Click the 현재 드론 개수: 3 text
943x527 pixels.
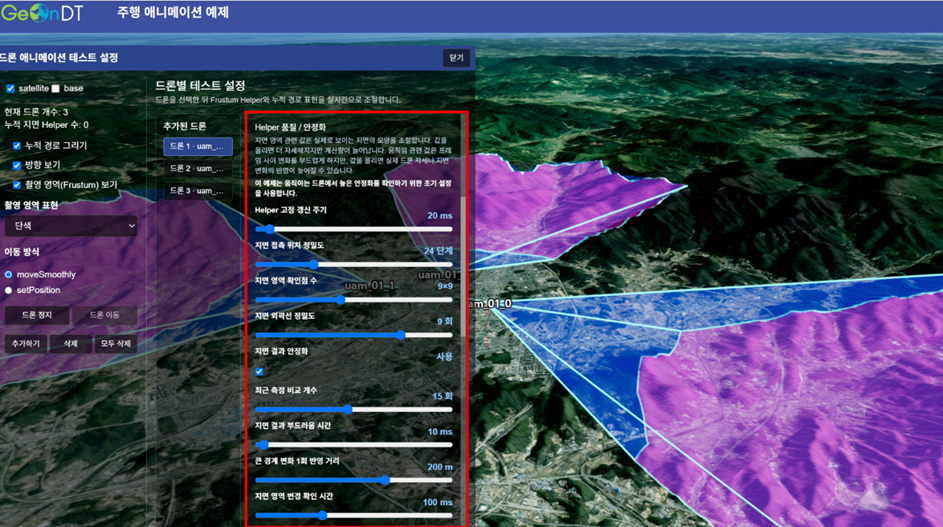pos(36,112)
